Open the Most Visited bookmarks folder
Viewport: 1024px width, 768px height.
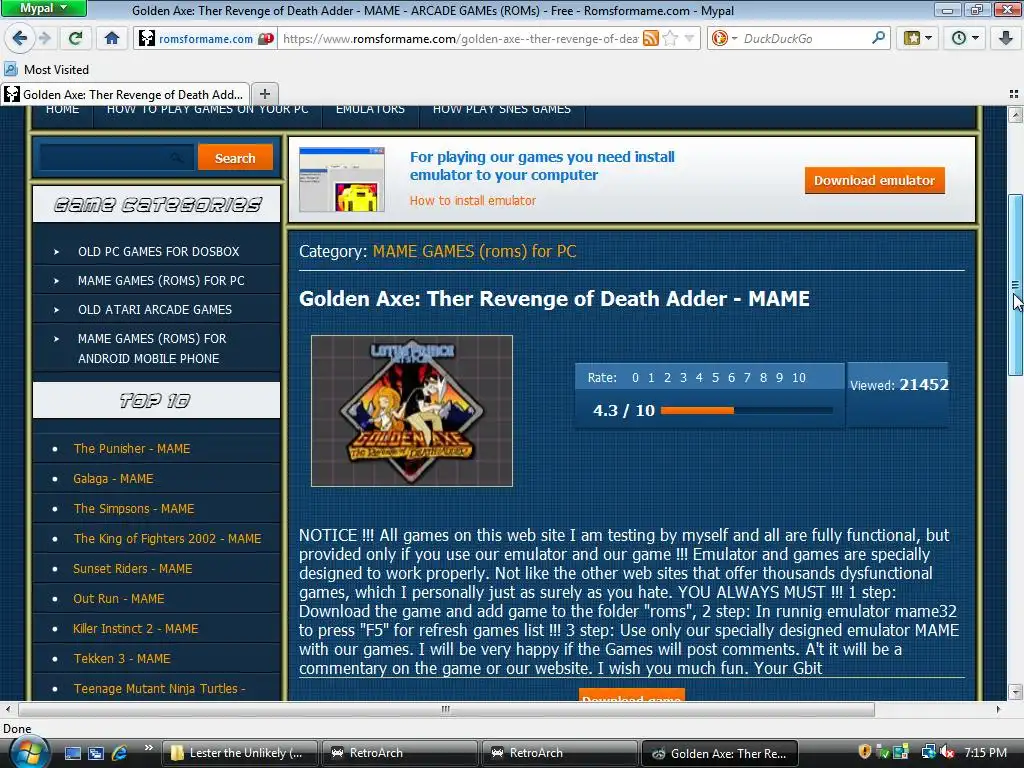click(x=47, y=69)
